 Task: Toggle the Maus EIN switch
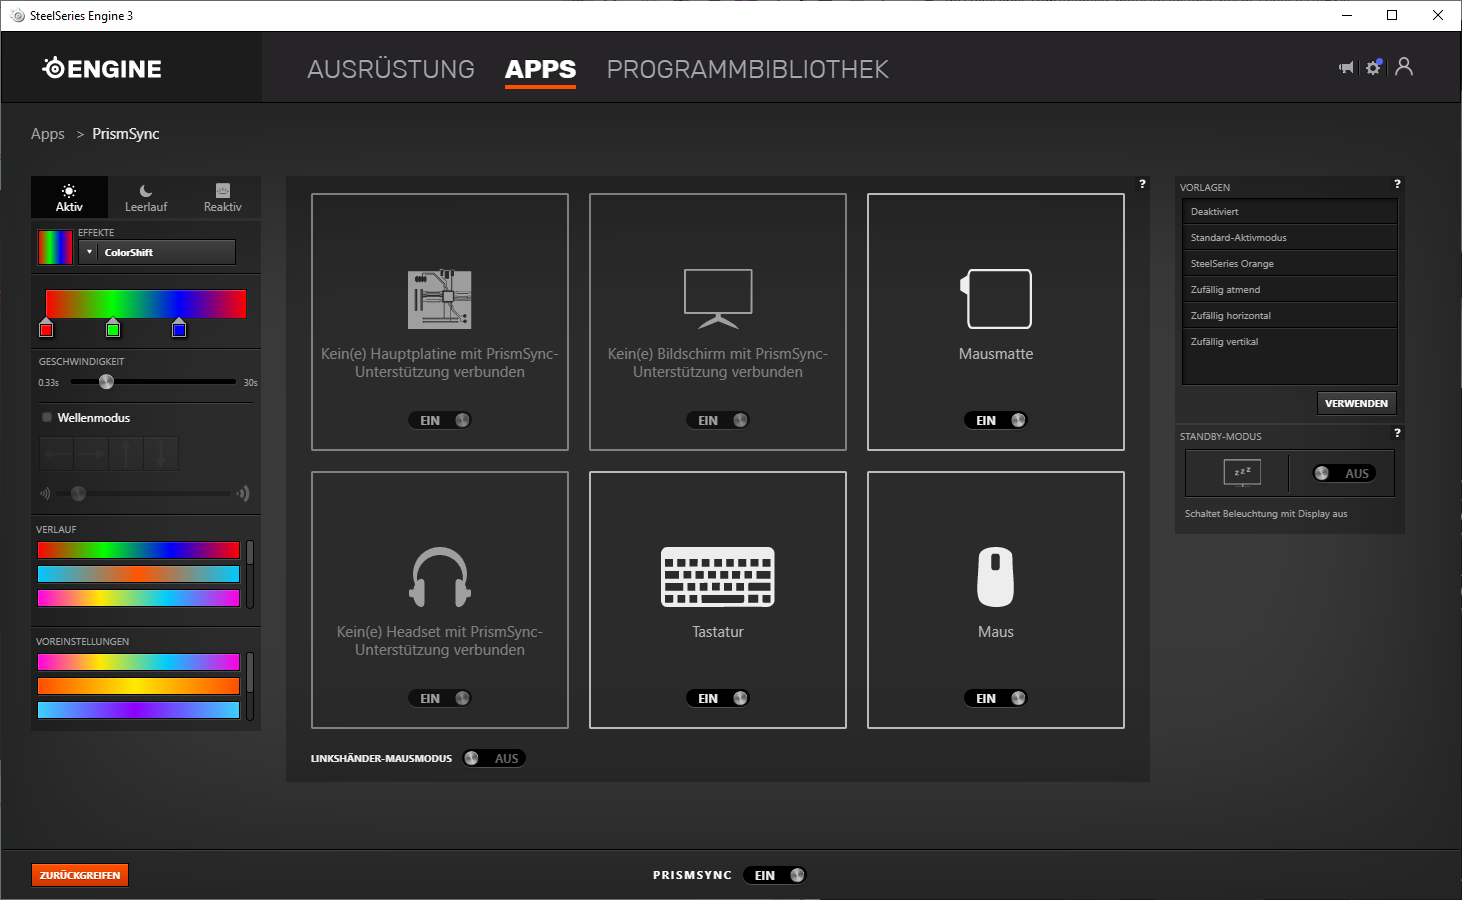point(996,698)
